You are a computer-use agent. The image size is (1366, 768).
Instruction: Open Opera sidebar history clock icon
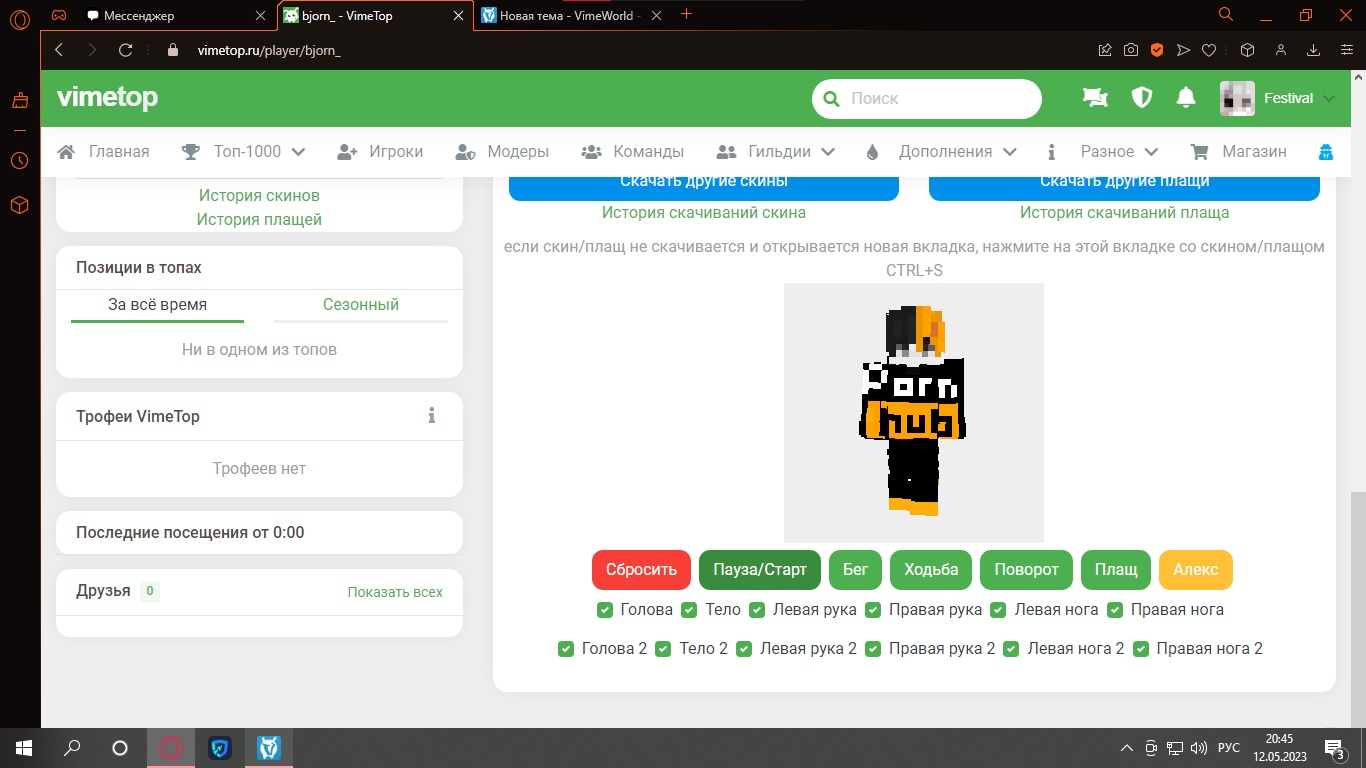point(19,160)
